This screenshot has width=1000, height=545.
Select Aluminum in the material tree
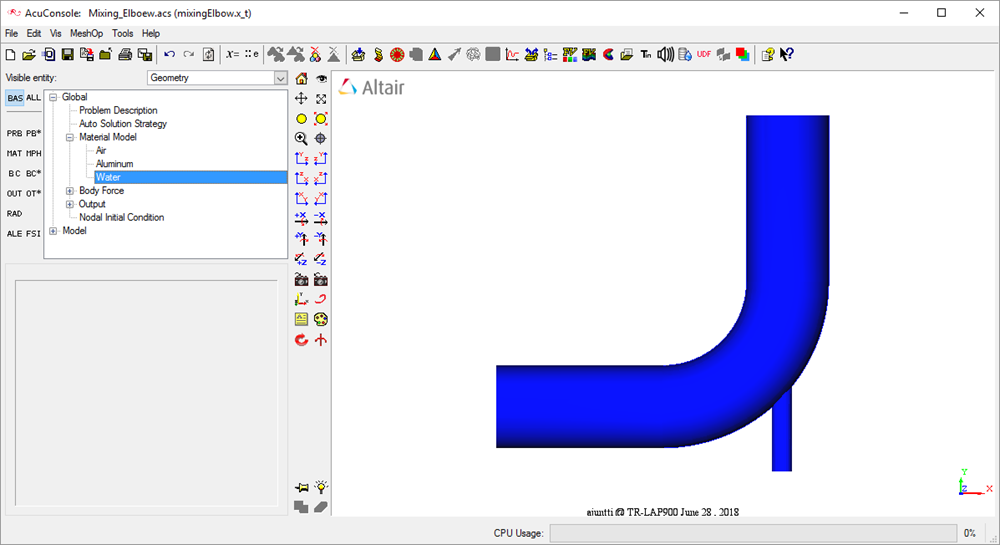click(114, 164)
